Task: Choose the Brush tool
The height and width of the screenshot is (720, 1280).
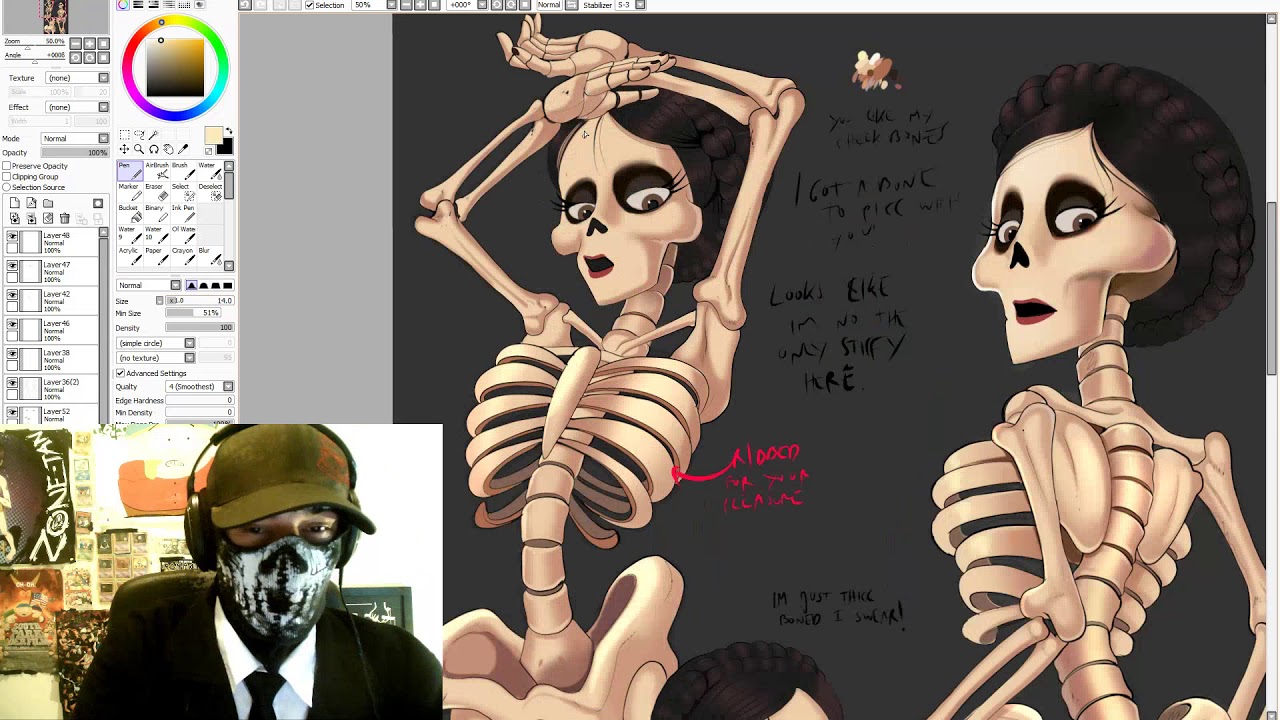Action: point(183,171)
